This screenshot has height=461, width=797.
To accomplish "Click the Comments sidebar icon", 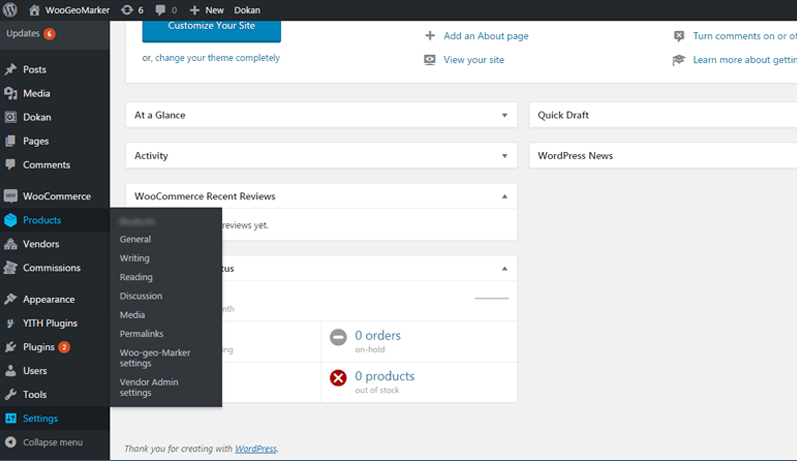I will coord(11,165).
